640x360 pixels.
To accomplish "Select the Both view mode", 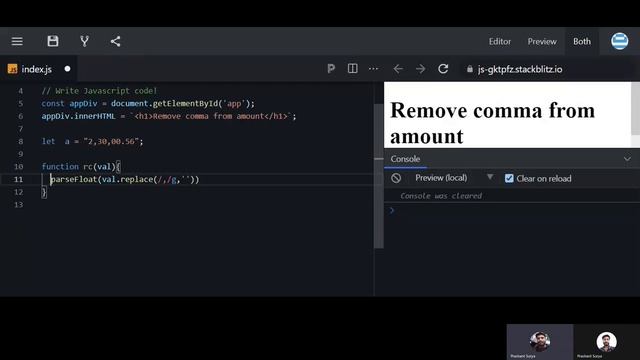I will (582, 41).
